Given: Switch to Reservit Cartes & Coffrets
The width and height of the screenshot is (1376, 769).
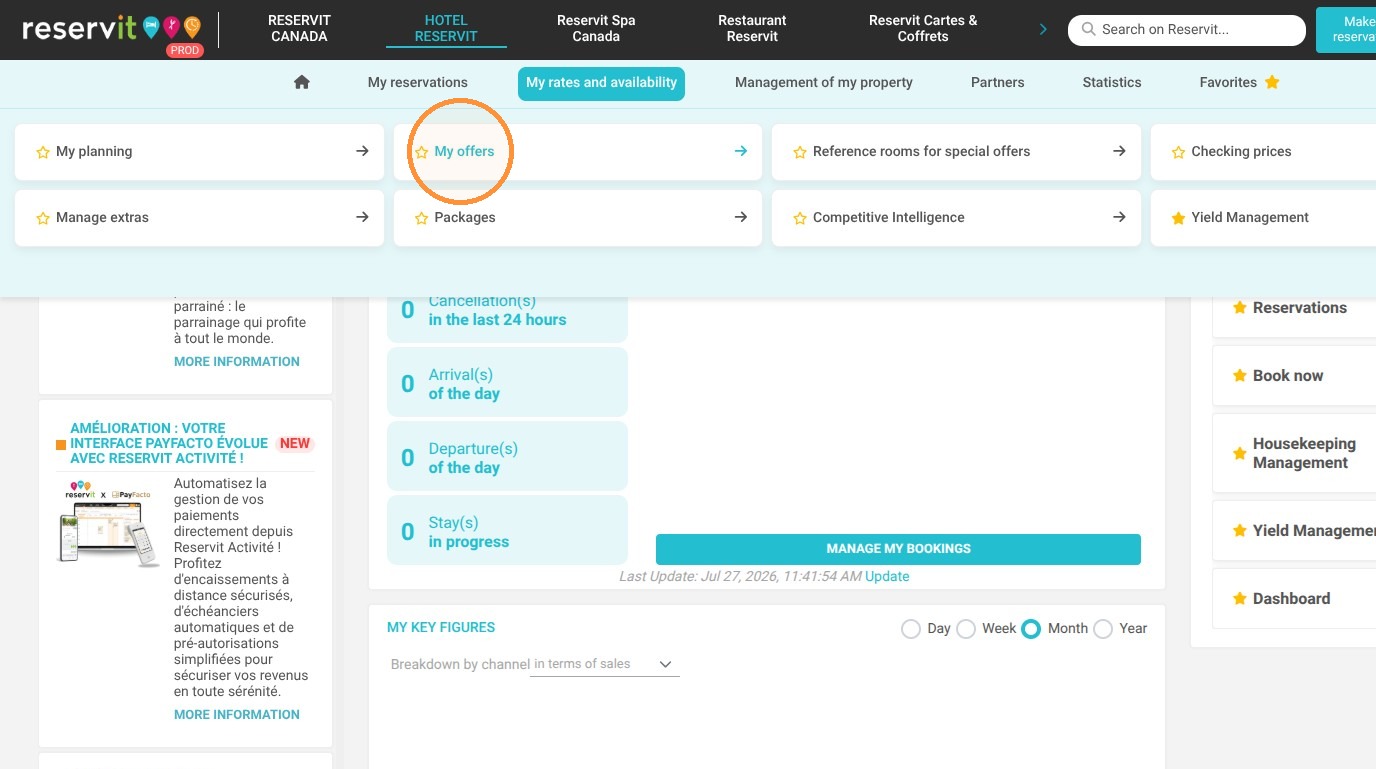Looking at the screenshot, I should [x=923, y=28].
